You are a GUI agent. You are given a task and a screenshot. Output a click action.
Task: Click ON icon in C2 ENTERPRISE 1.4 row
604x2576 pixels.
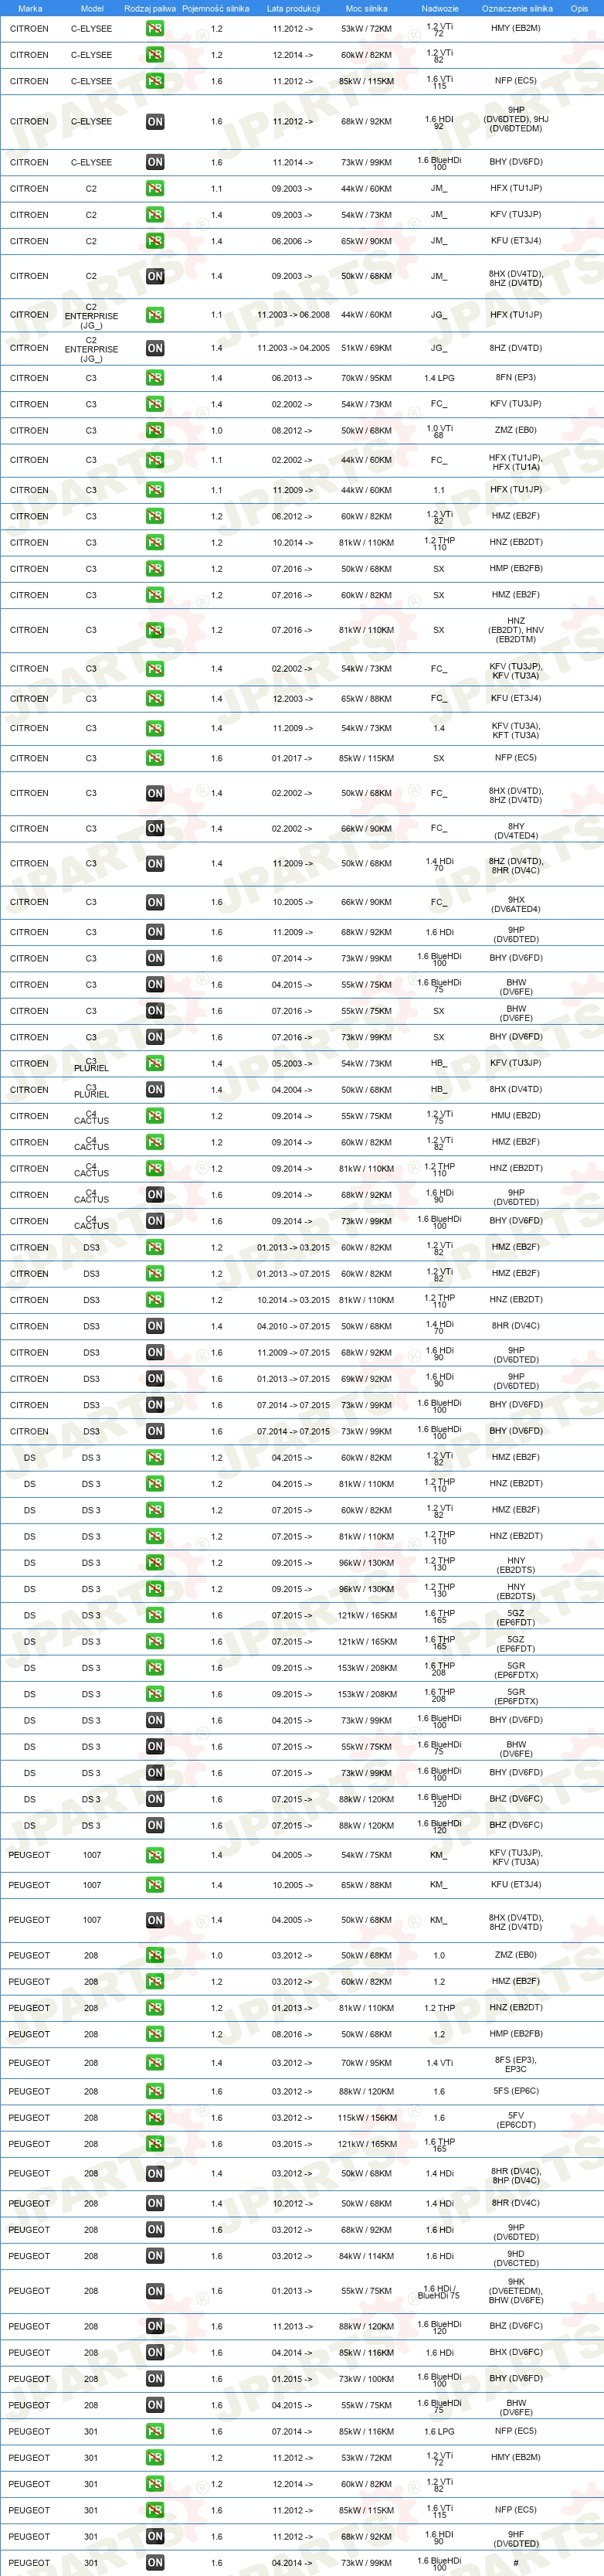(155, 349)
